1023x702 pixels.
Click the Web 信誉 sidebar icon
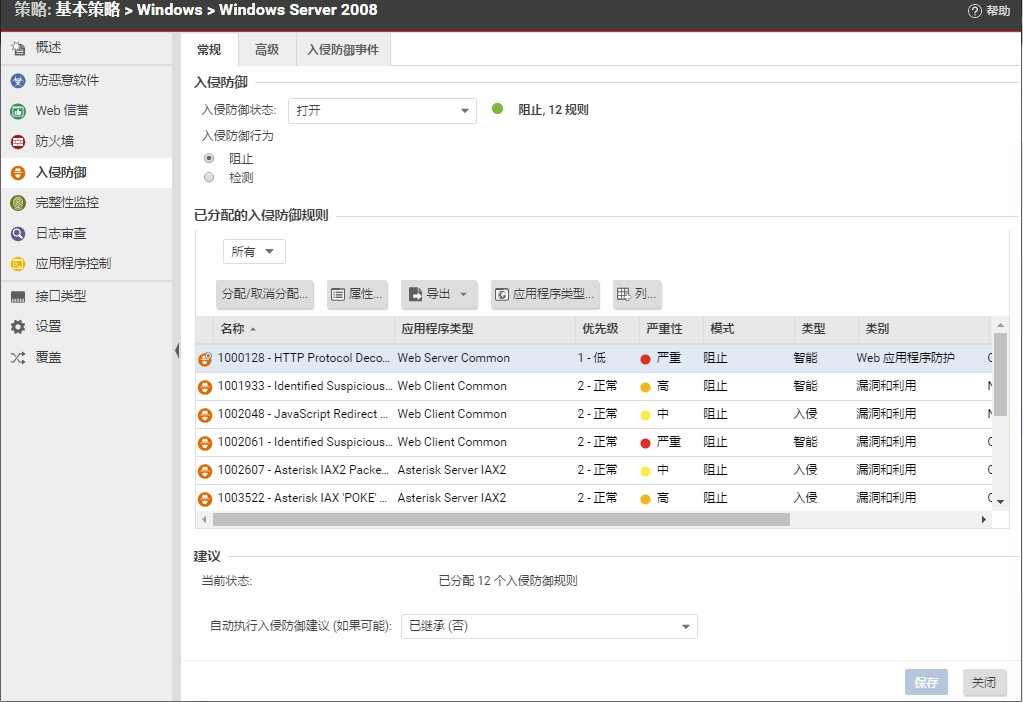(18, 111)
